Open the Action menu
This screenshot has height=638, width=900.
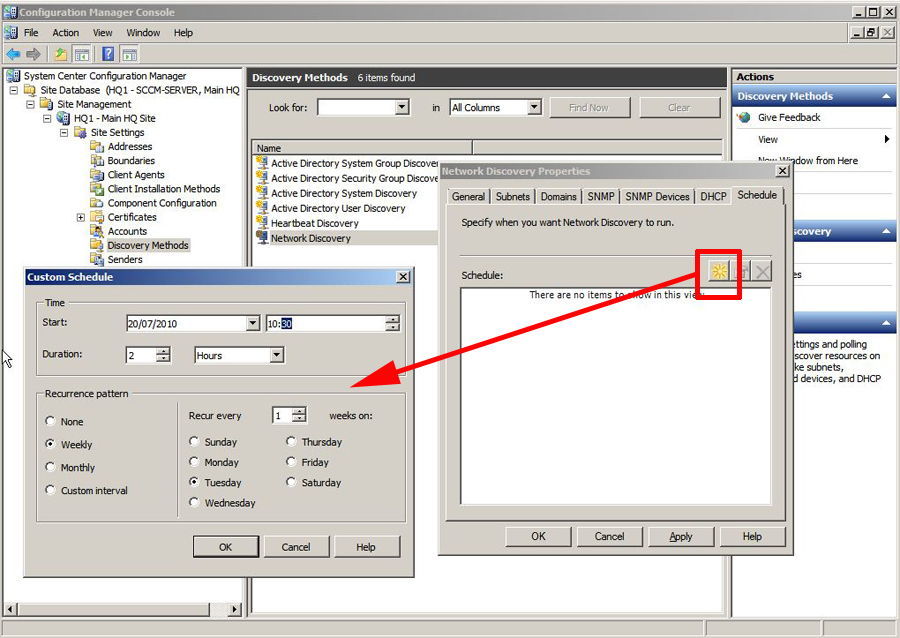(x=65, y=33)
